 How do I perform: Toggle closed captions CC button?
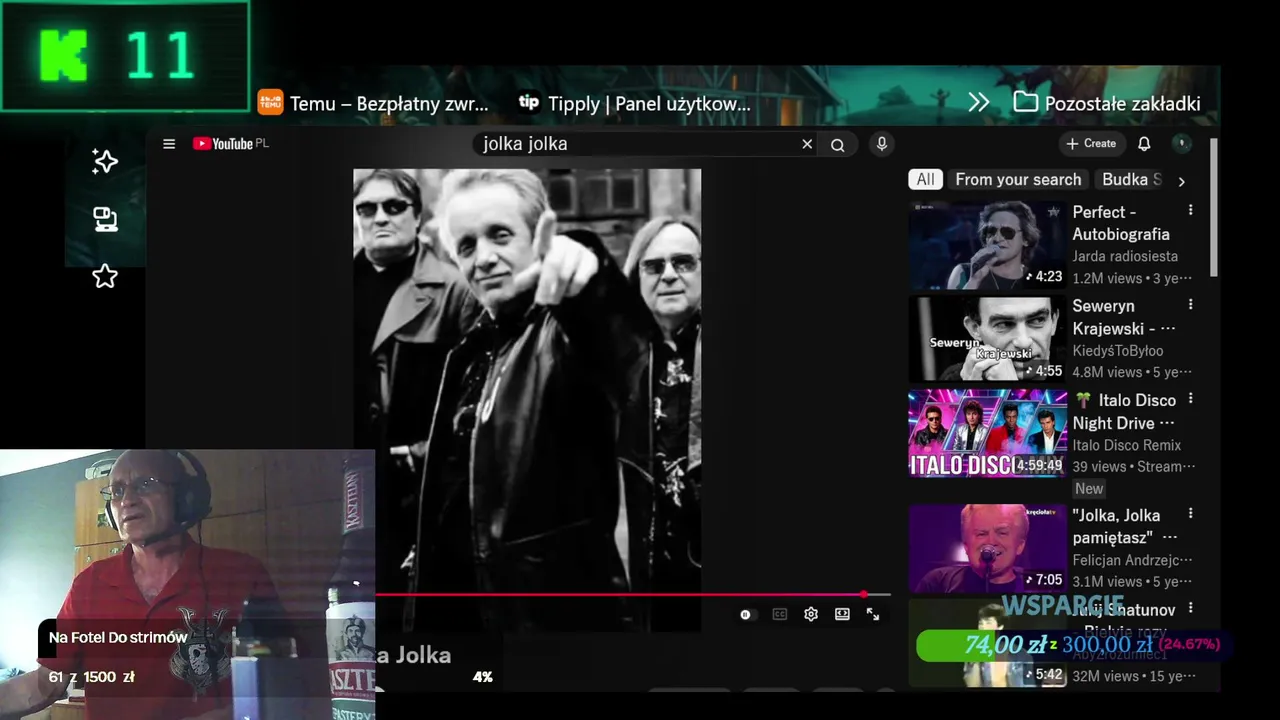779,614
